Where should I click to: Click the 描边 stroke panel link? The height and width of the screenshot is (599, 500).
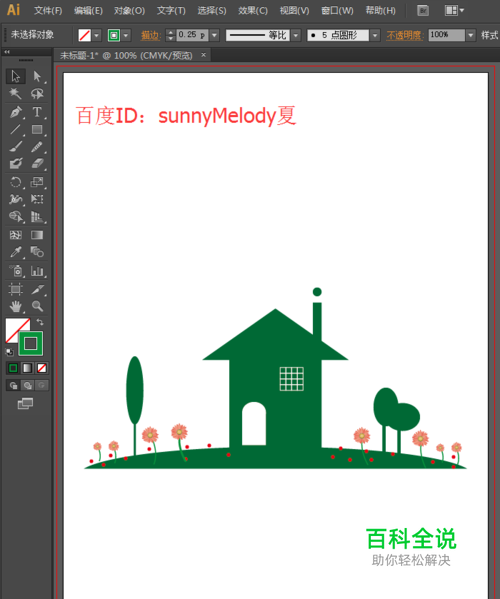pos(150,36)
